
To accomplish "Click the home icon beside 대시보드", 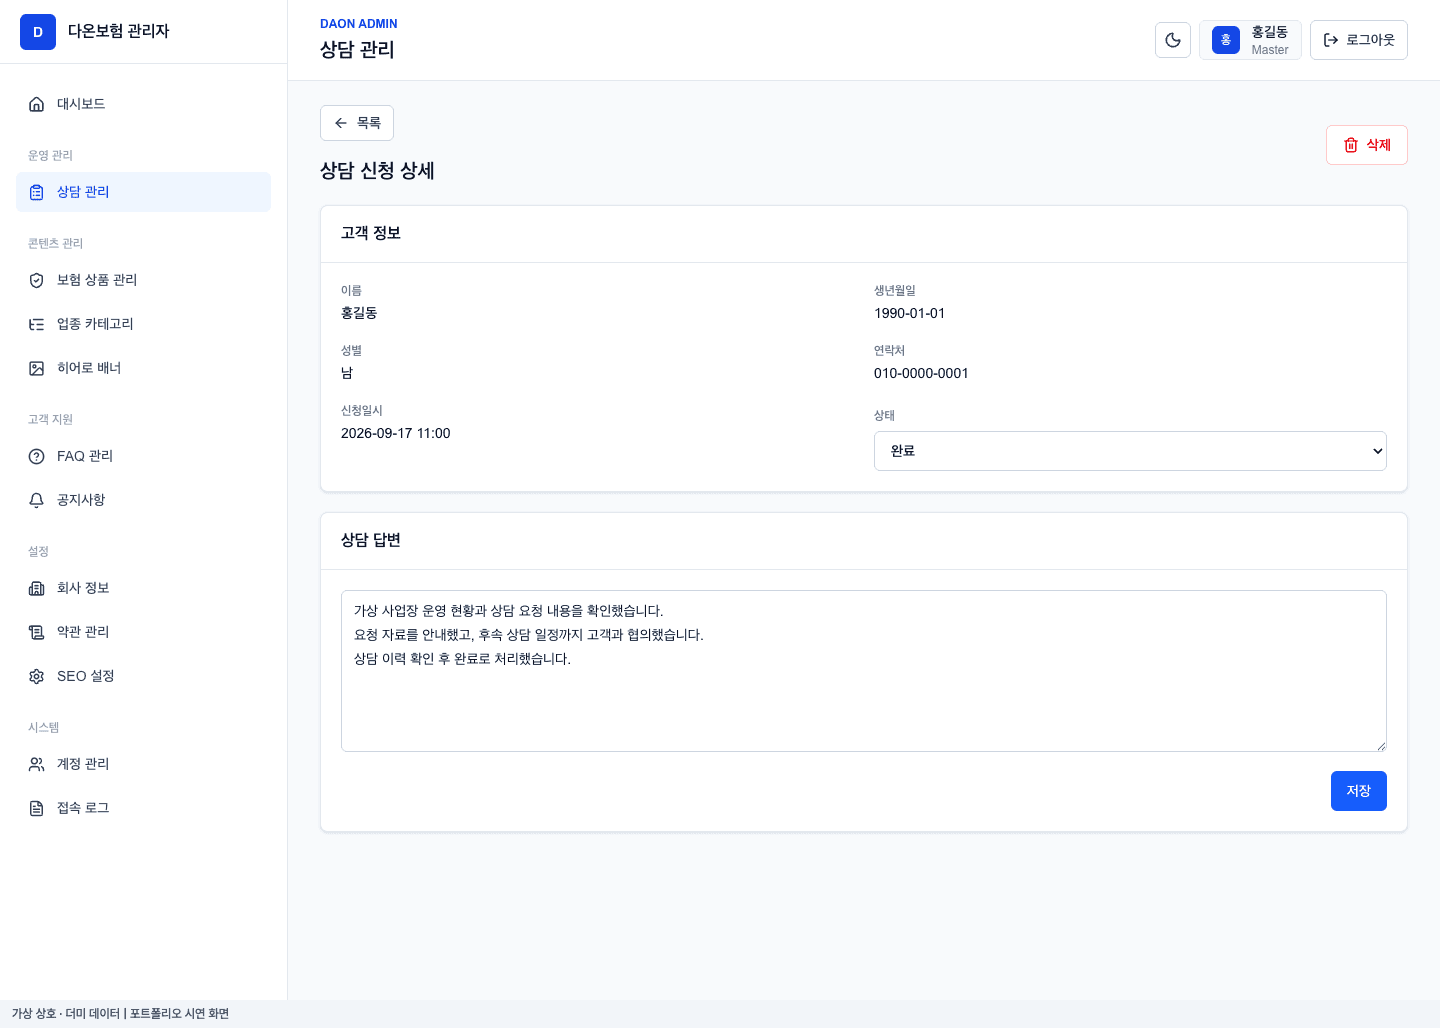I will tap(37, 104).
